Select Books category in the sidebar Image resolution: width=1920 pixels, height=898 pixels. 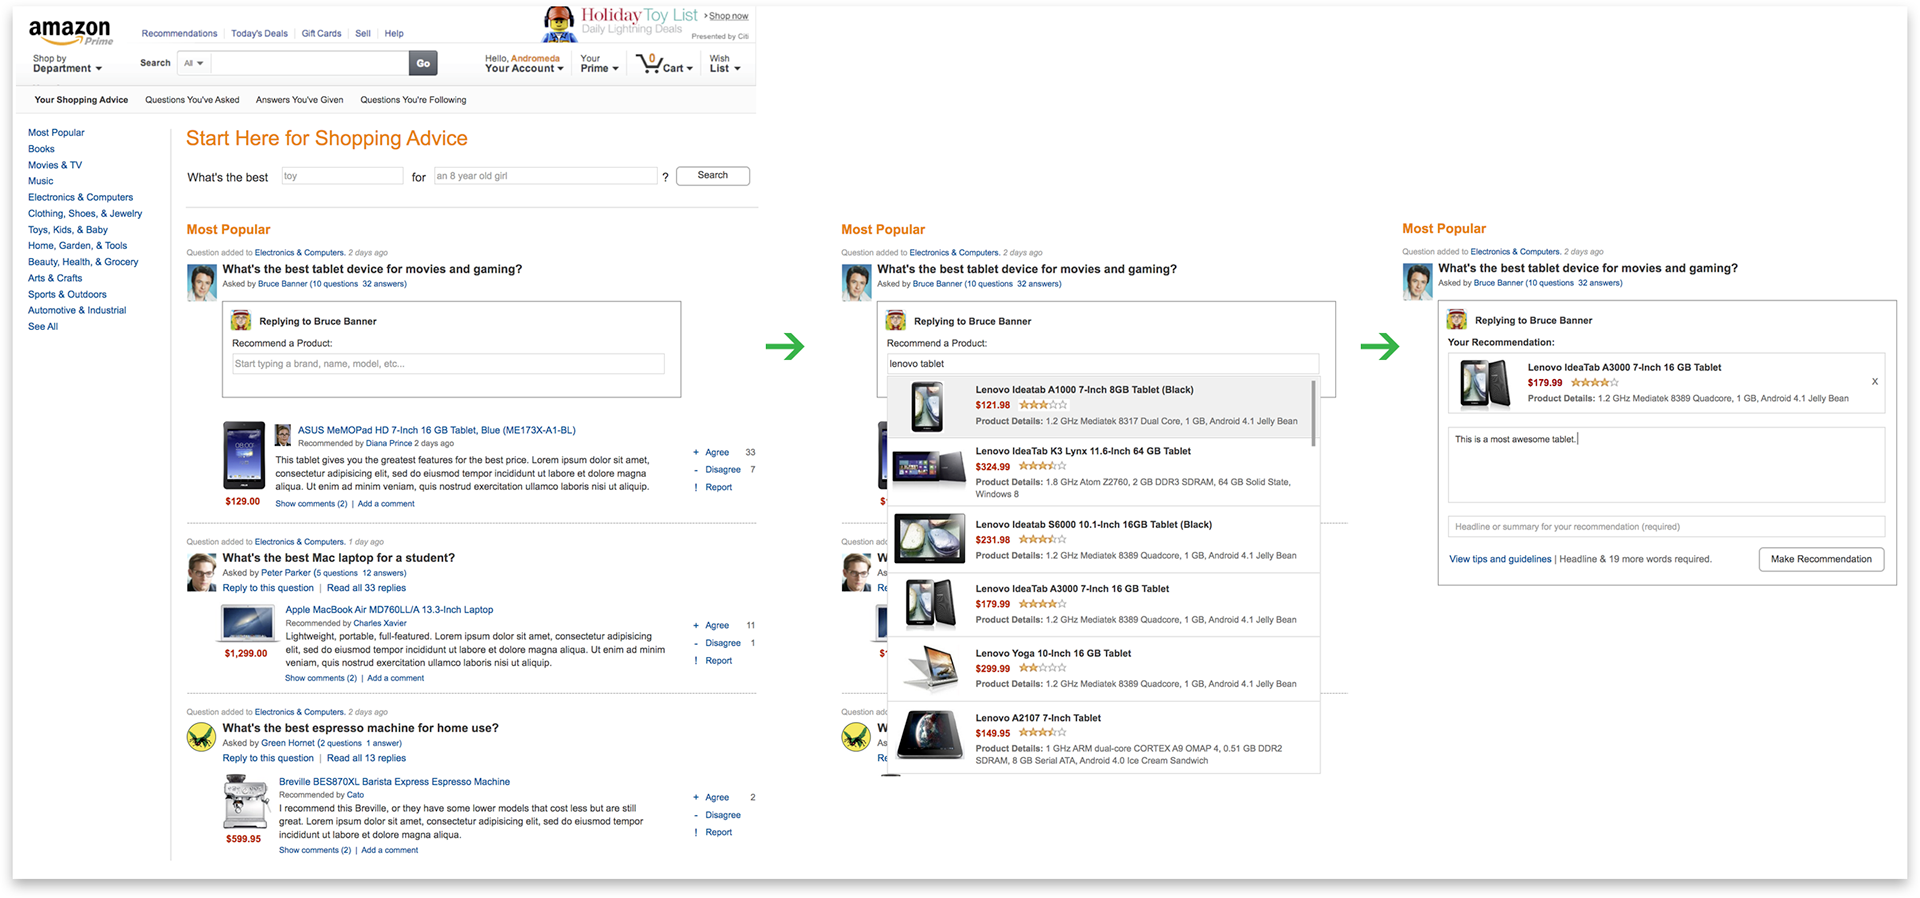coord(41,149)
